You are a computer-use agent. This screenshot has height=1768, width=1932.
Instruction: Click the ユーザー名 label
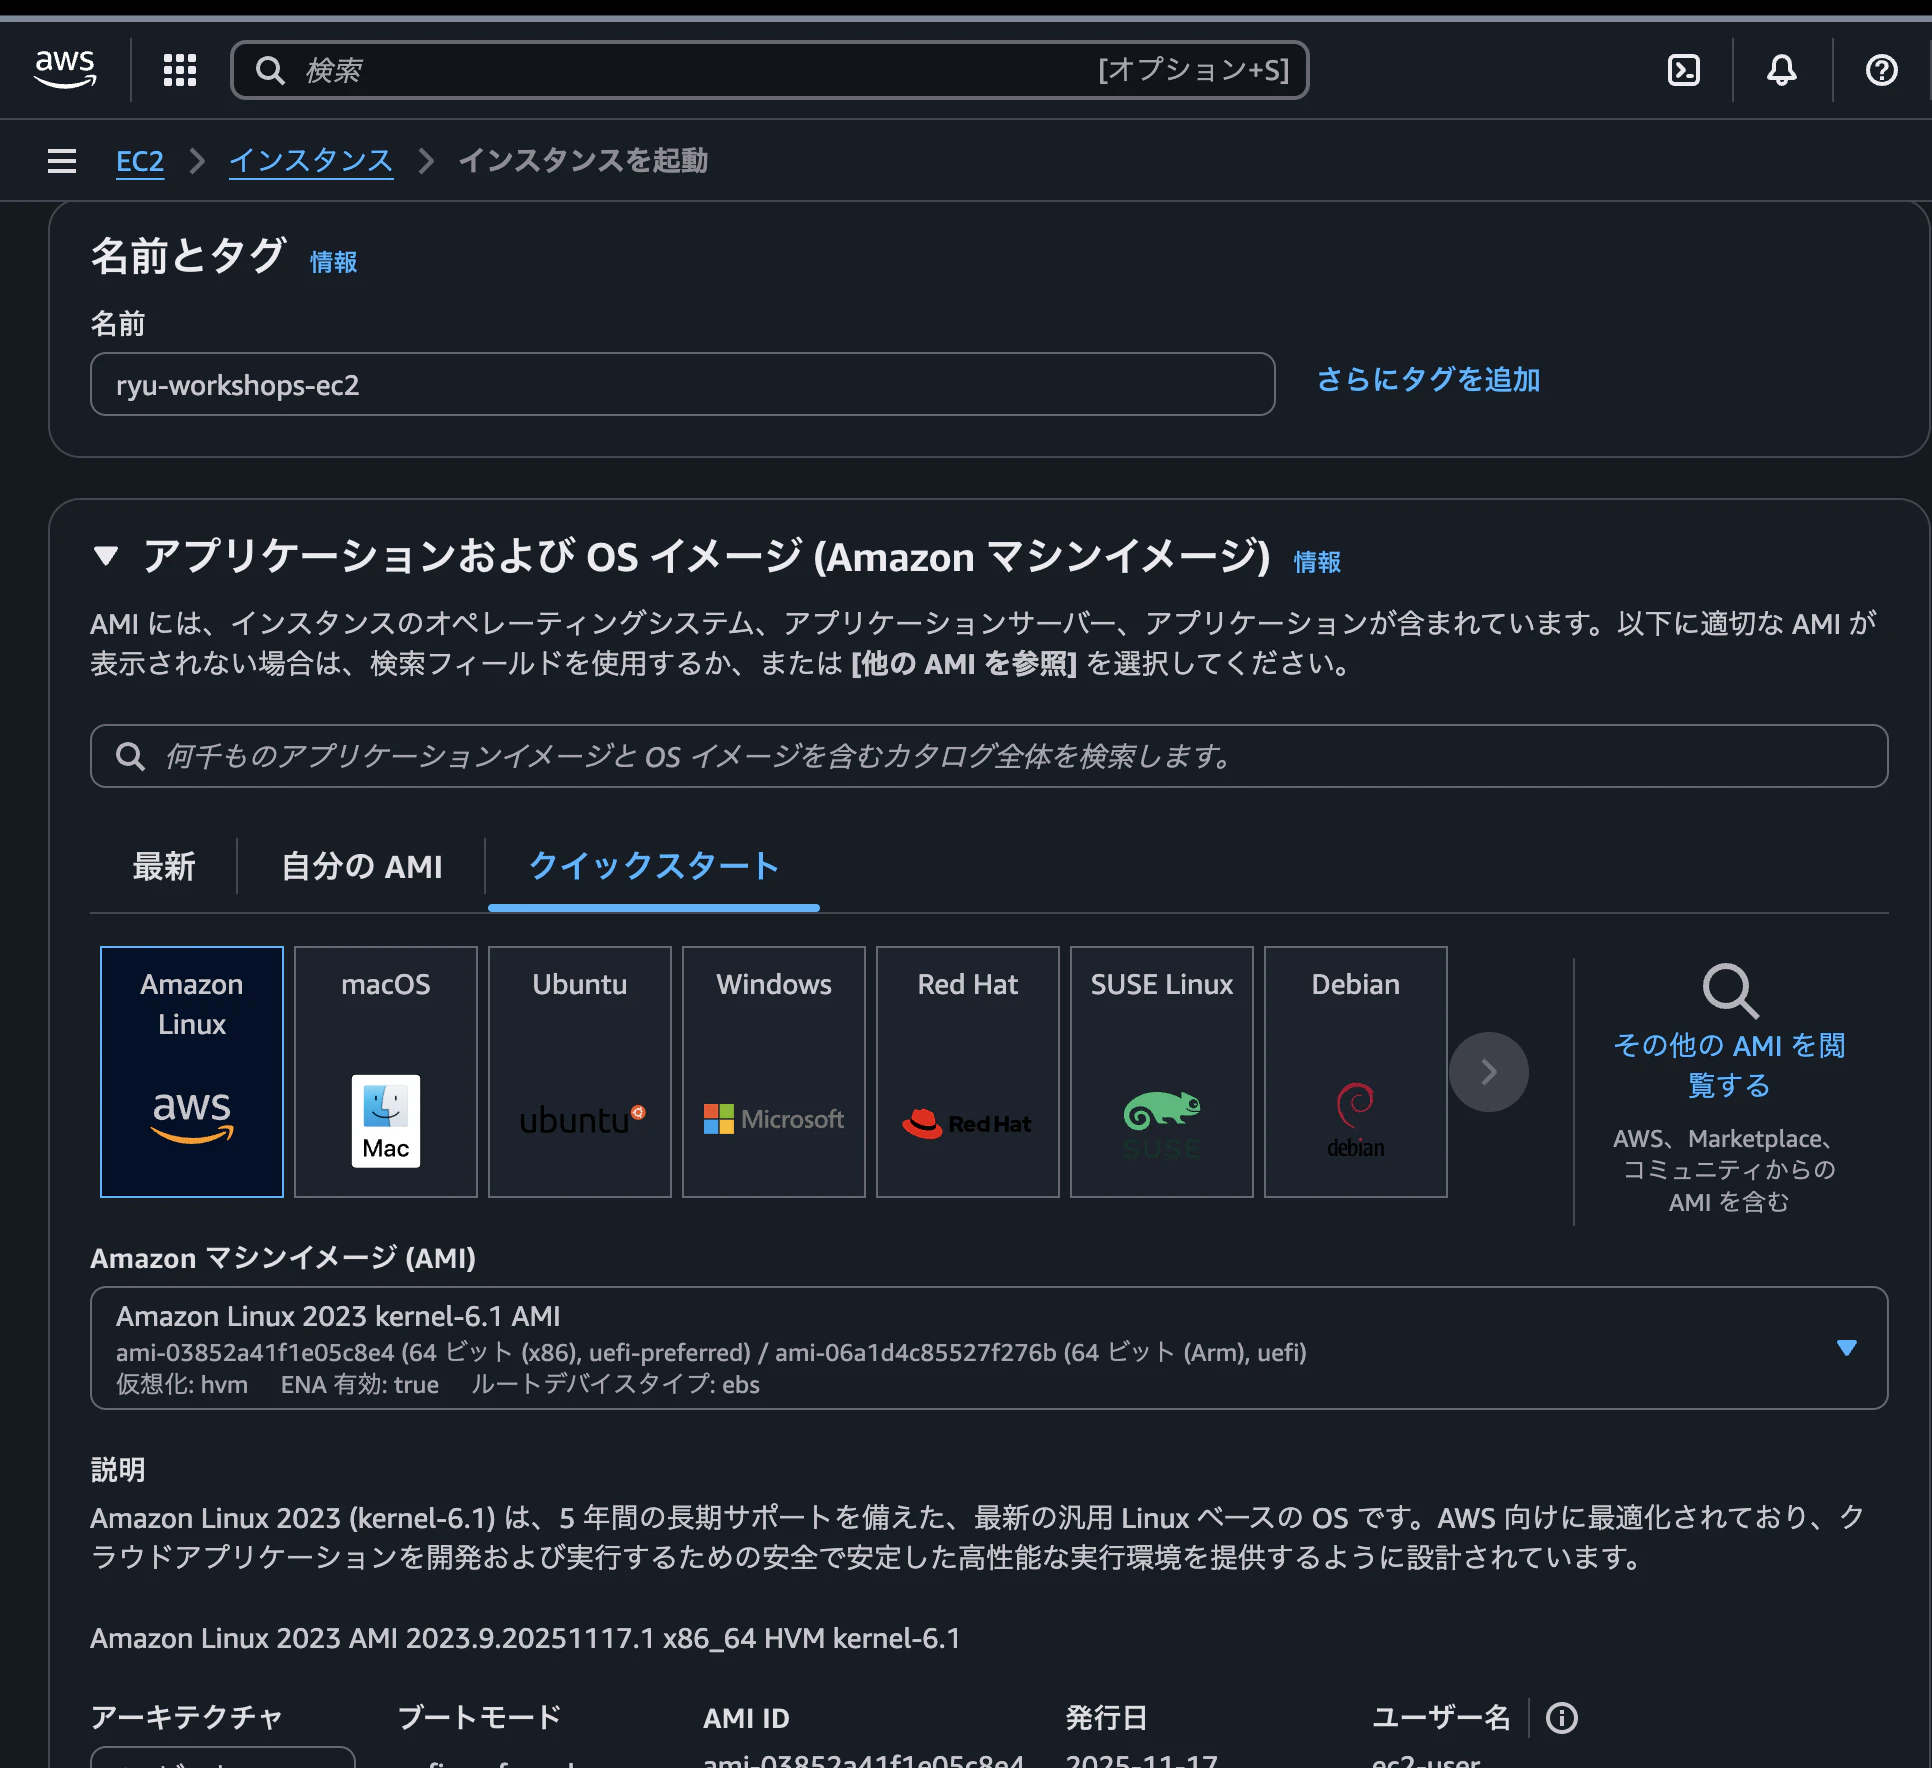[x=1441, y=1718]
